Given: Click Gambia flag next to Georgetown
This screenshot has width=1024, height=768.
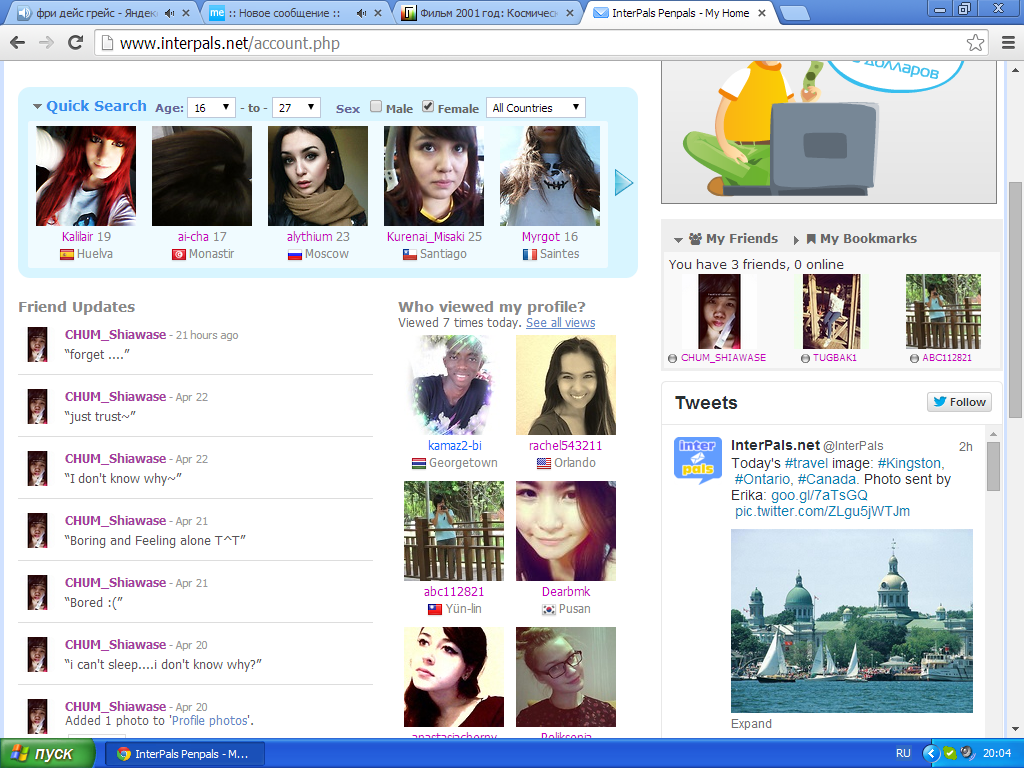Looking at the screenshot, I should coord(419,464).
